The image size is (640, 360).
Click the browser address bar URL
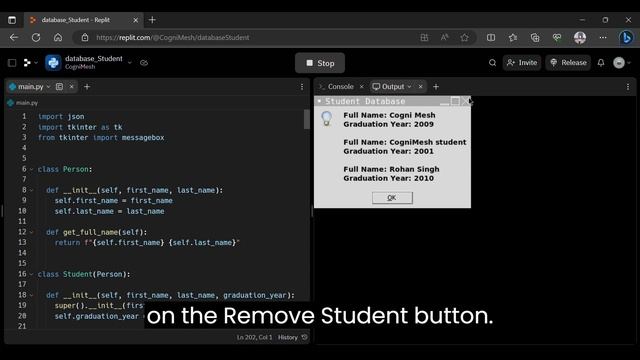tap(173, 38)
